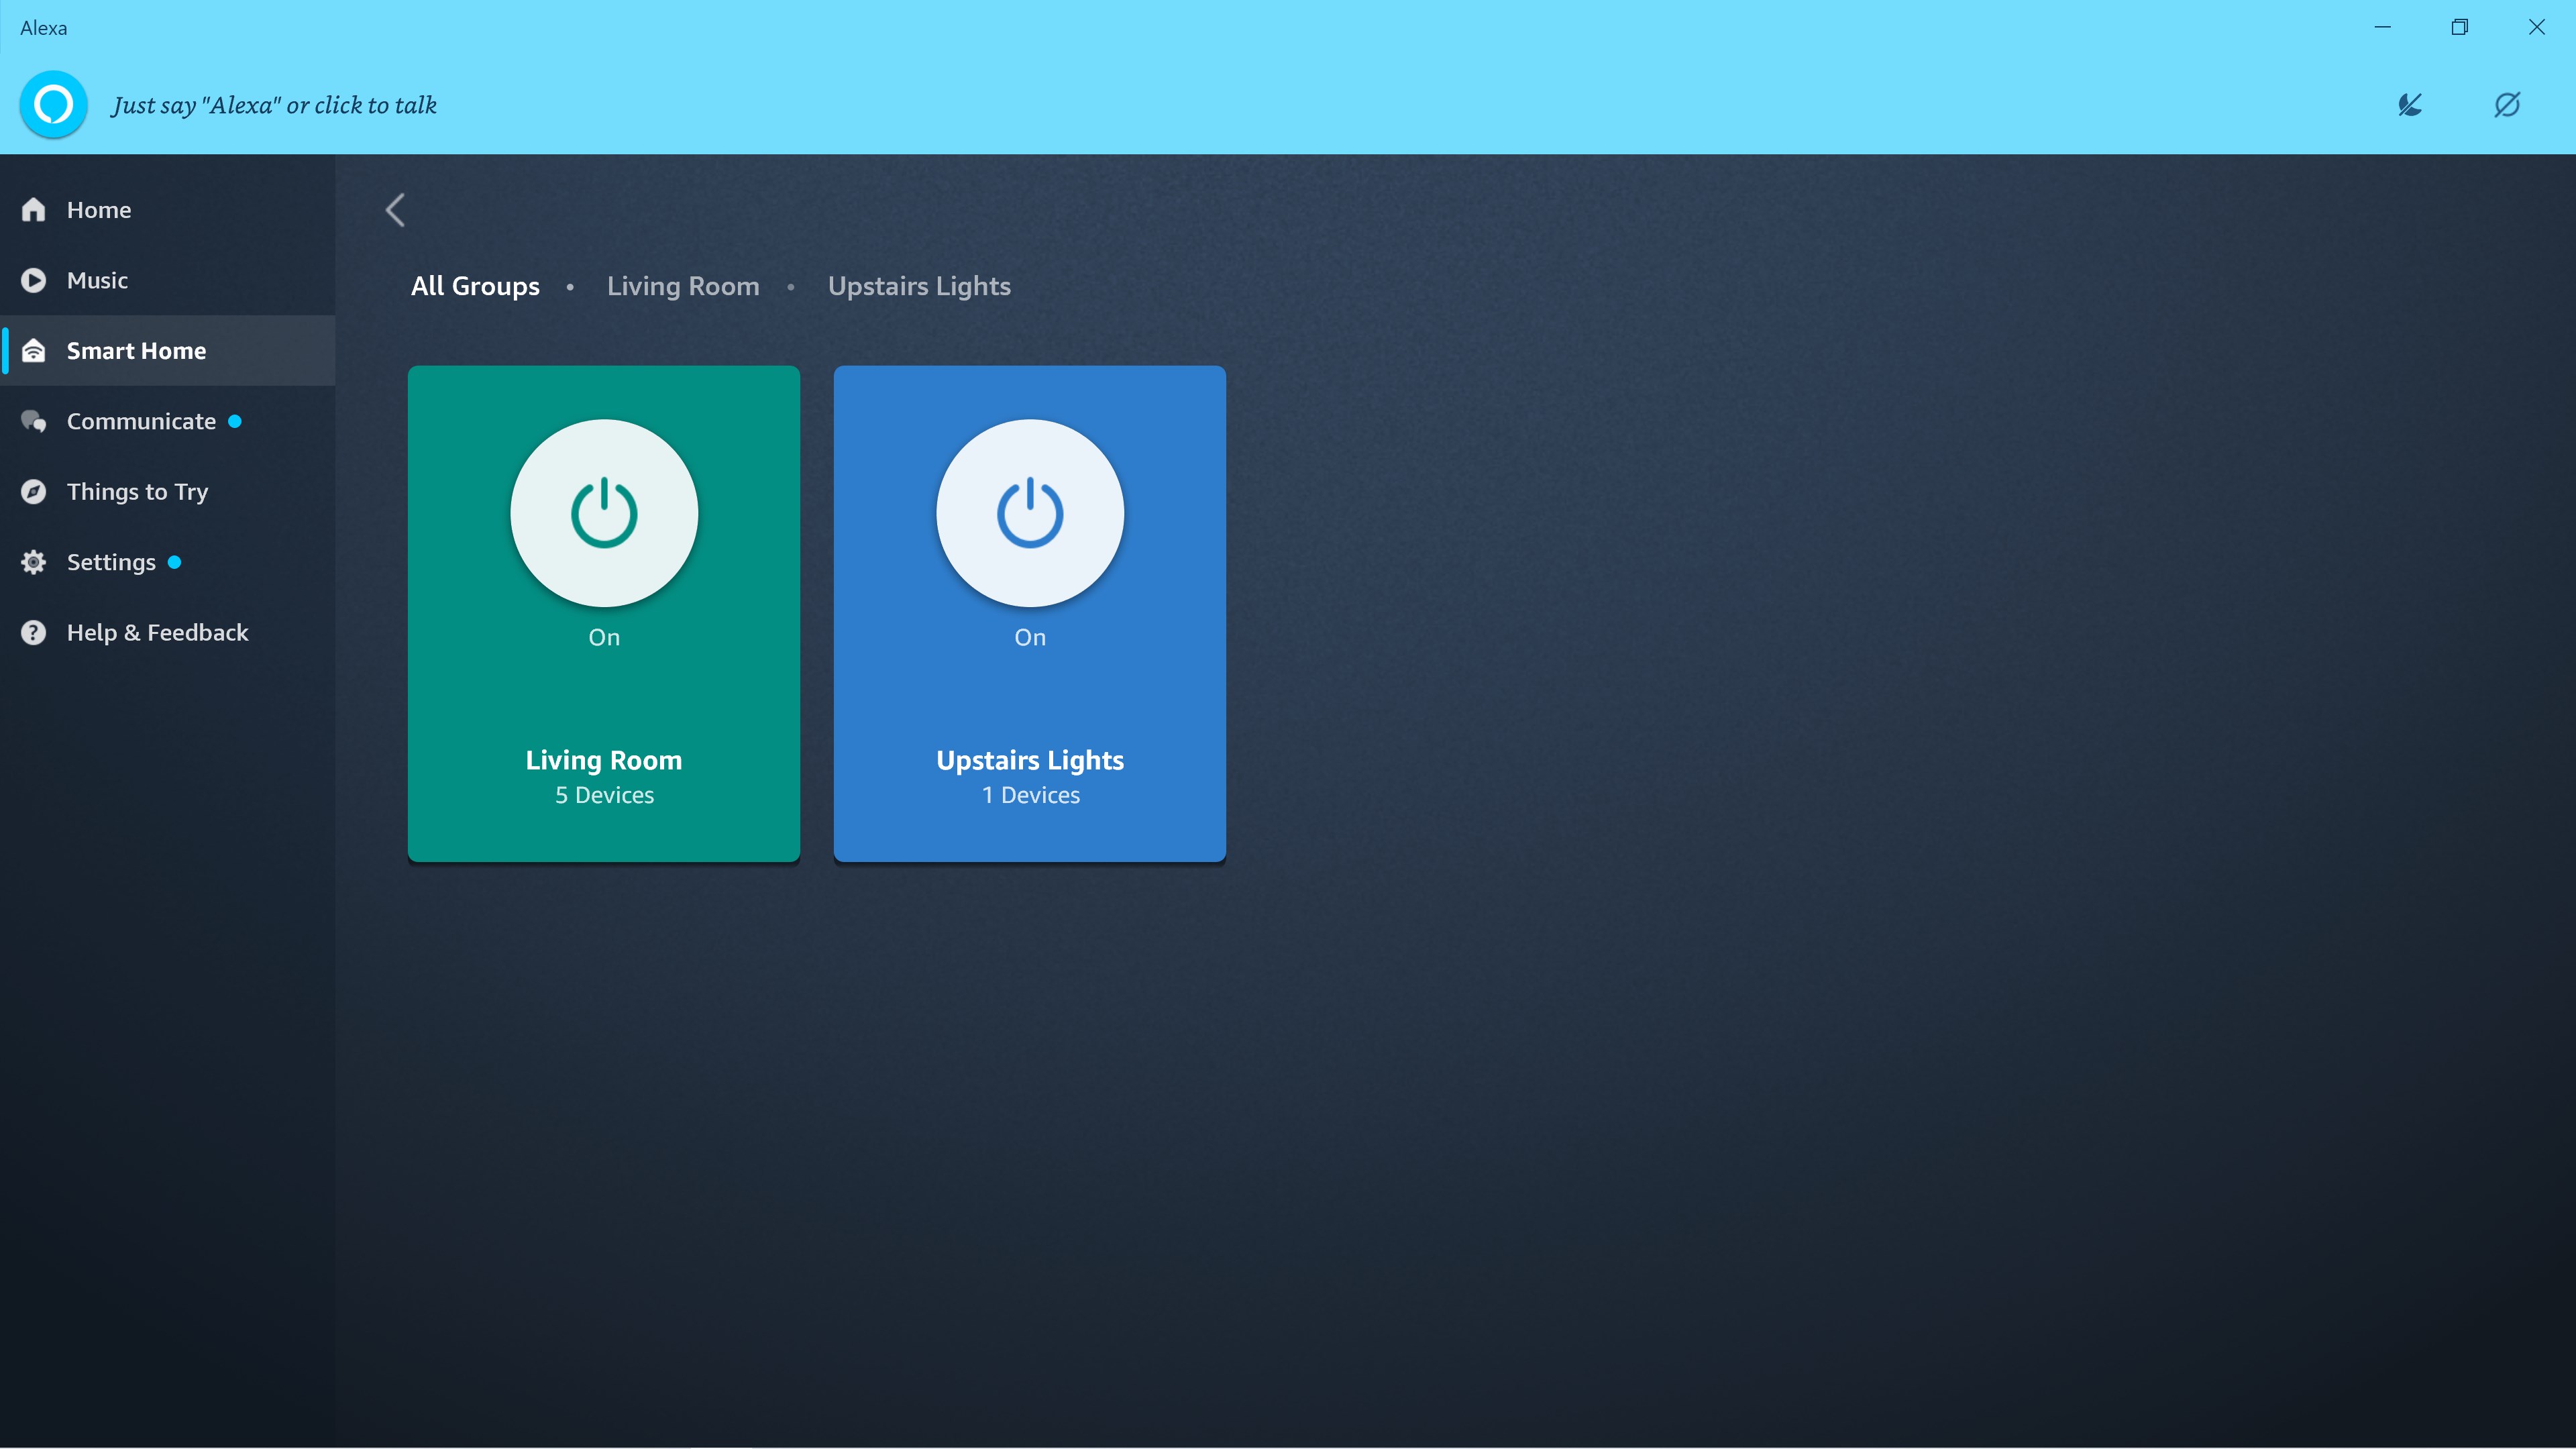
Task: Switch to the Living Room group tab
Action: (682, 286)
